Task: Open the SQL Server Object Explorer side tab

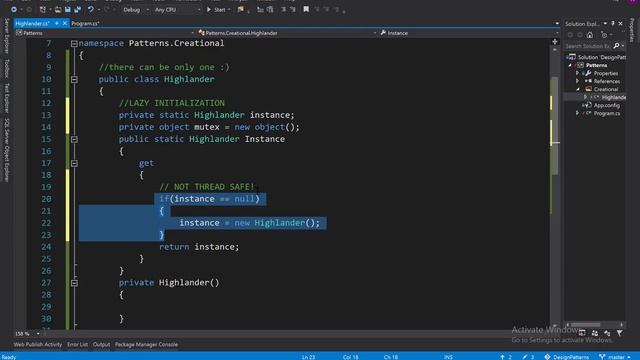Action: tap(6, 150)
